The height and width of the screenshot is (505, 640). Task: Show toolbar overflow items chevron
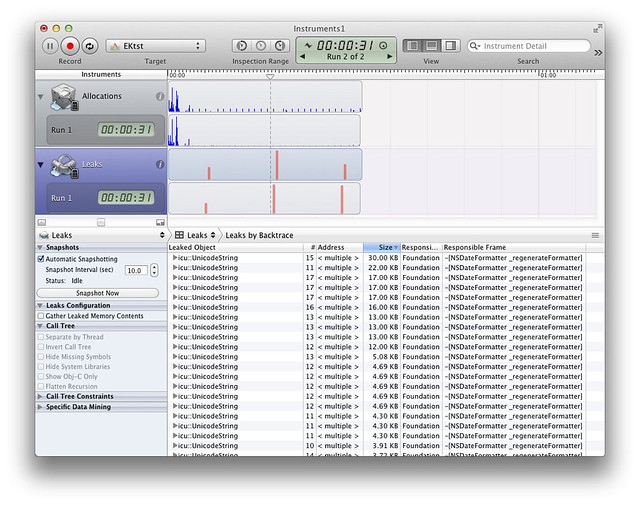598,53
